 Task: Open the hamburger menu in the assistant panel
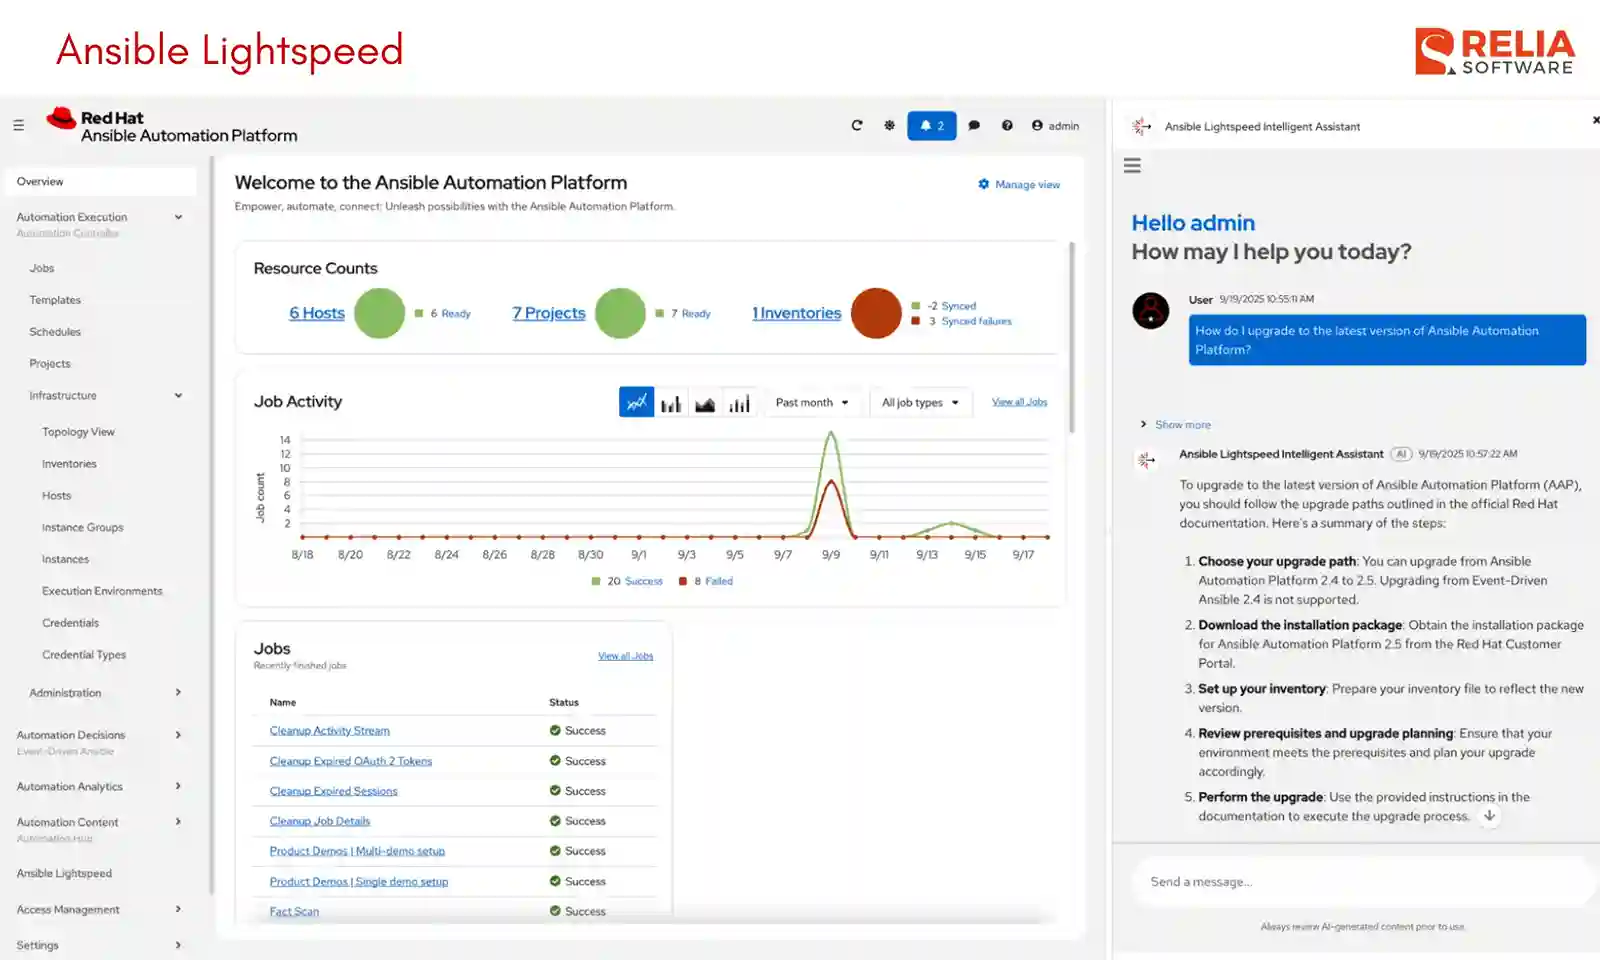(x=1132, y=165)
